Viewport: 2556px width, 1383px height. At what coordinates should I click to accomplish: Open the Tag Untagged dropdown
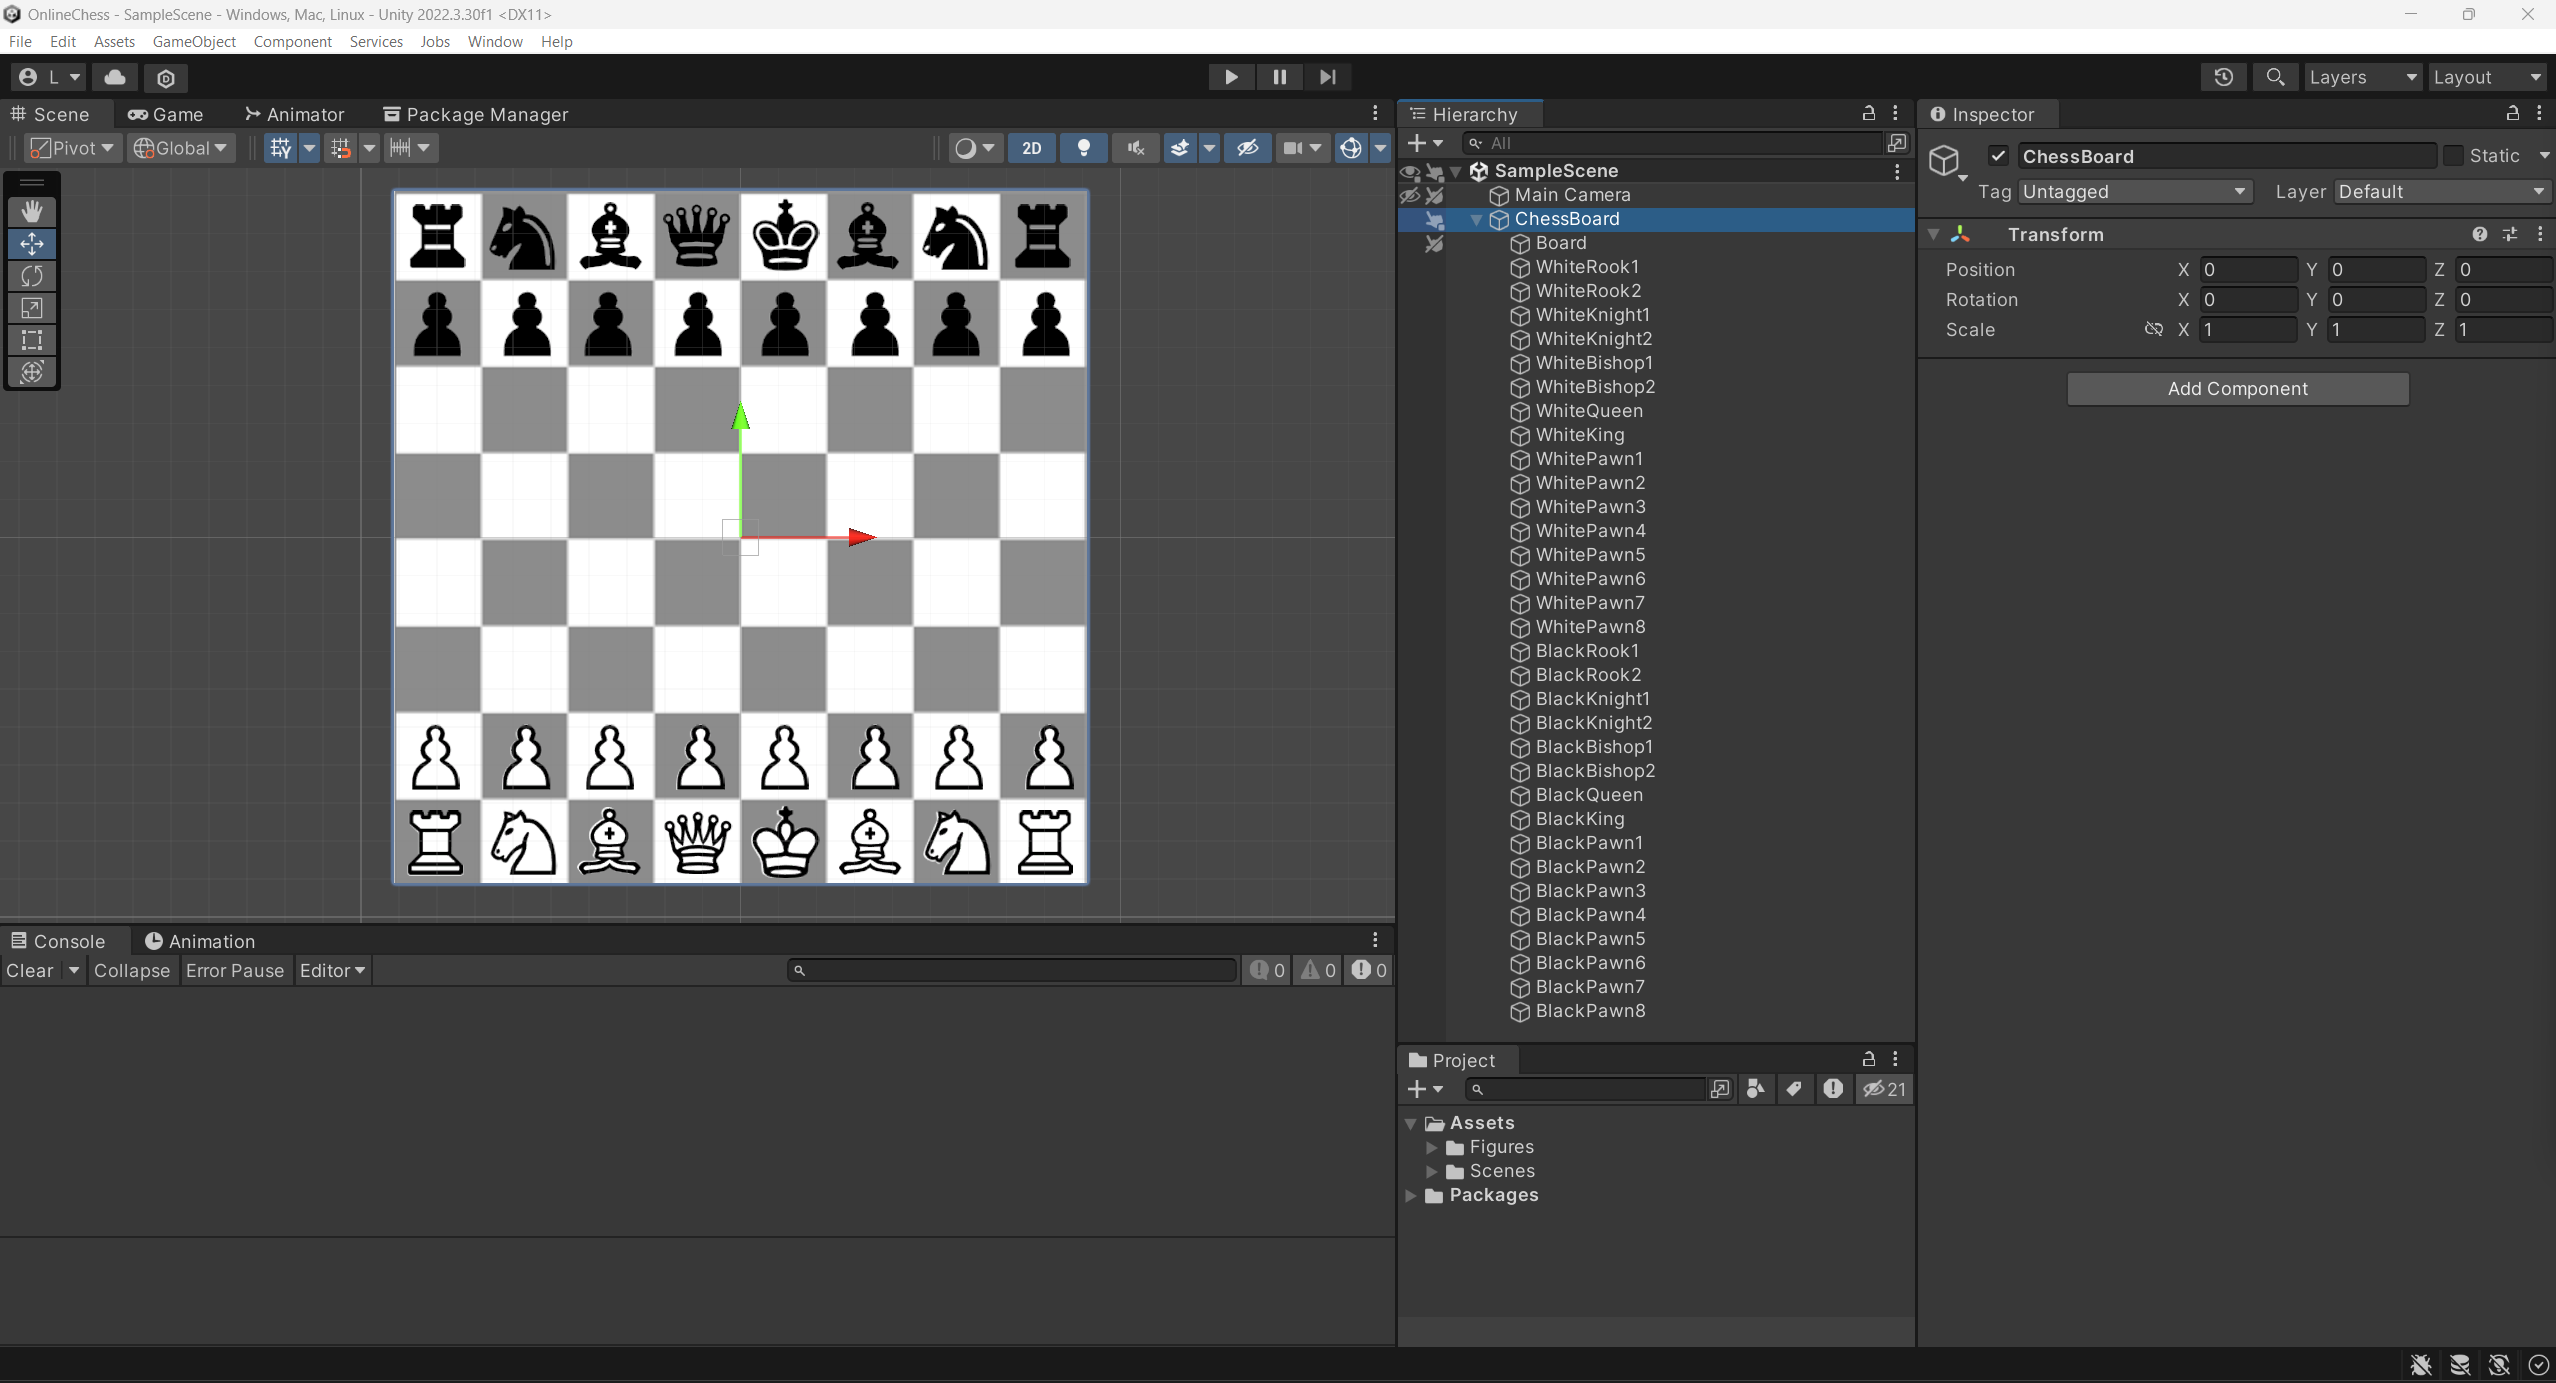2134,191
